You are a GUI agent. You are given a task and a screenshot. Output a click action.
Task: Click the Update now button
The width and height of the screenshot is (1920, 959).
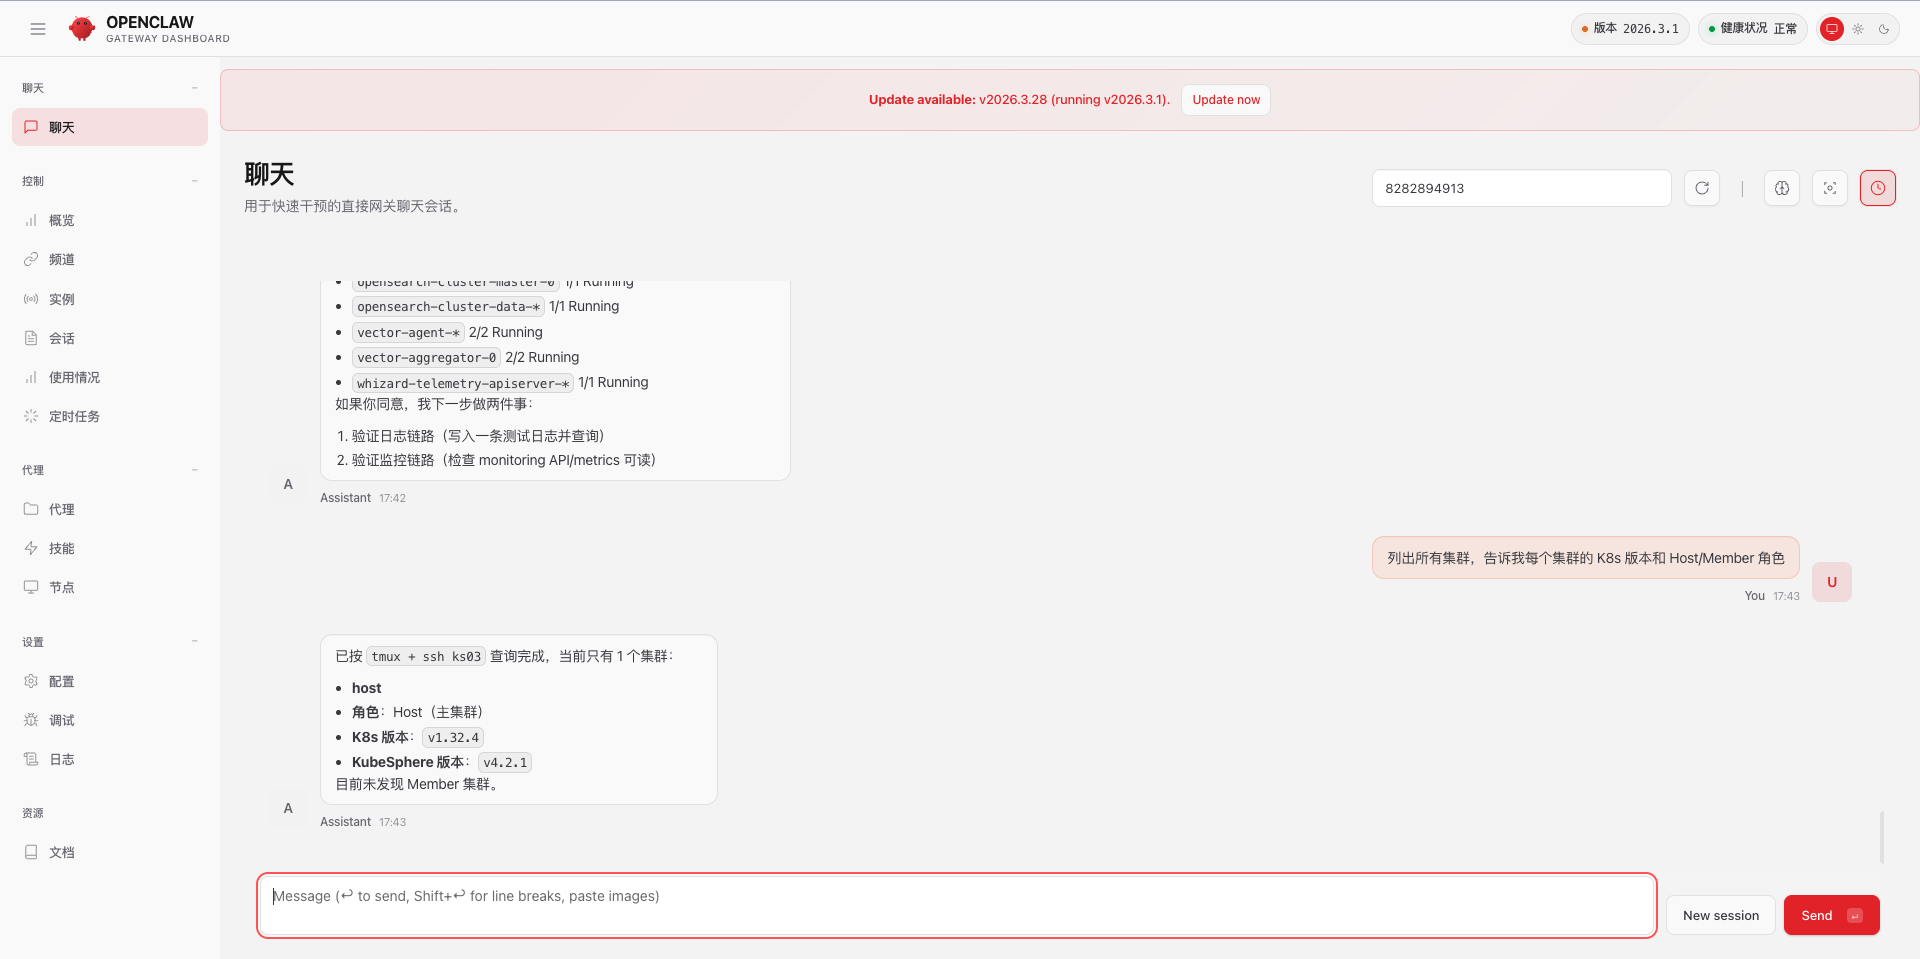click(x=1225, y=100)
